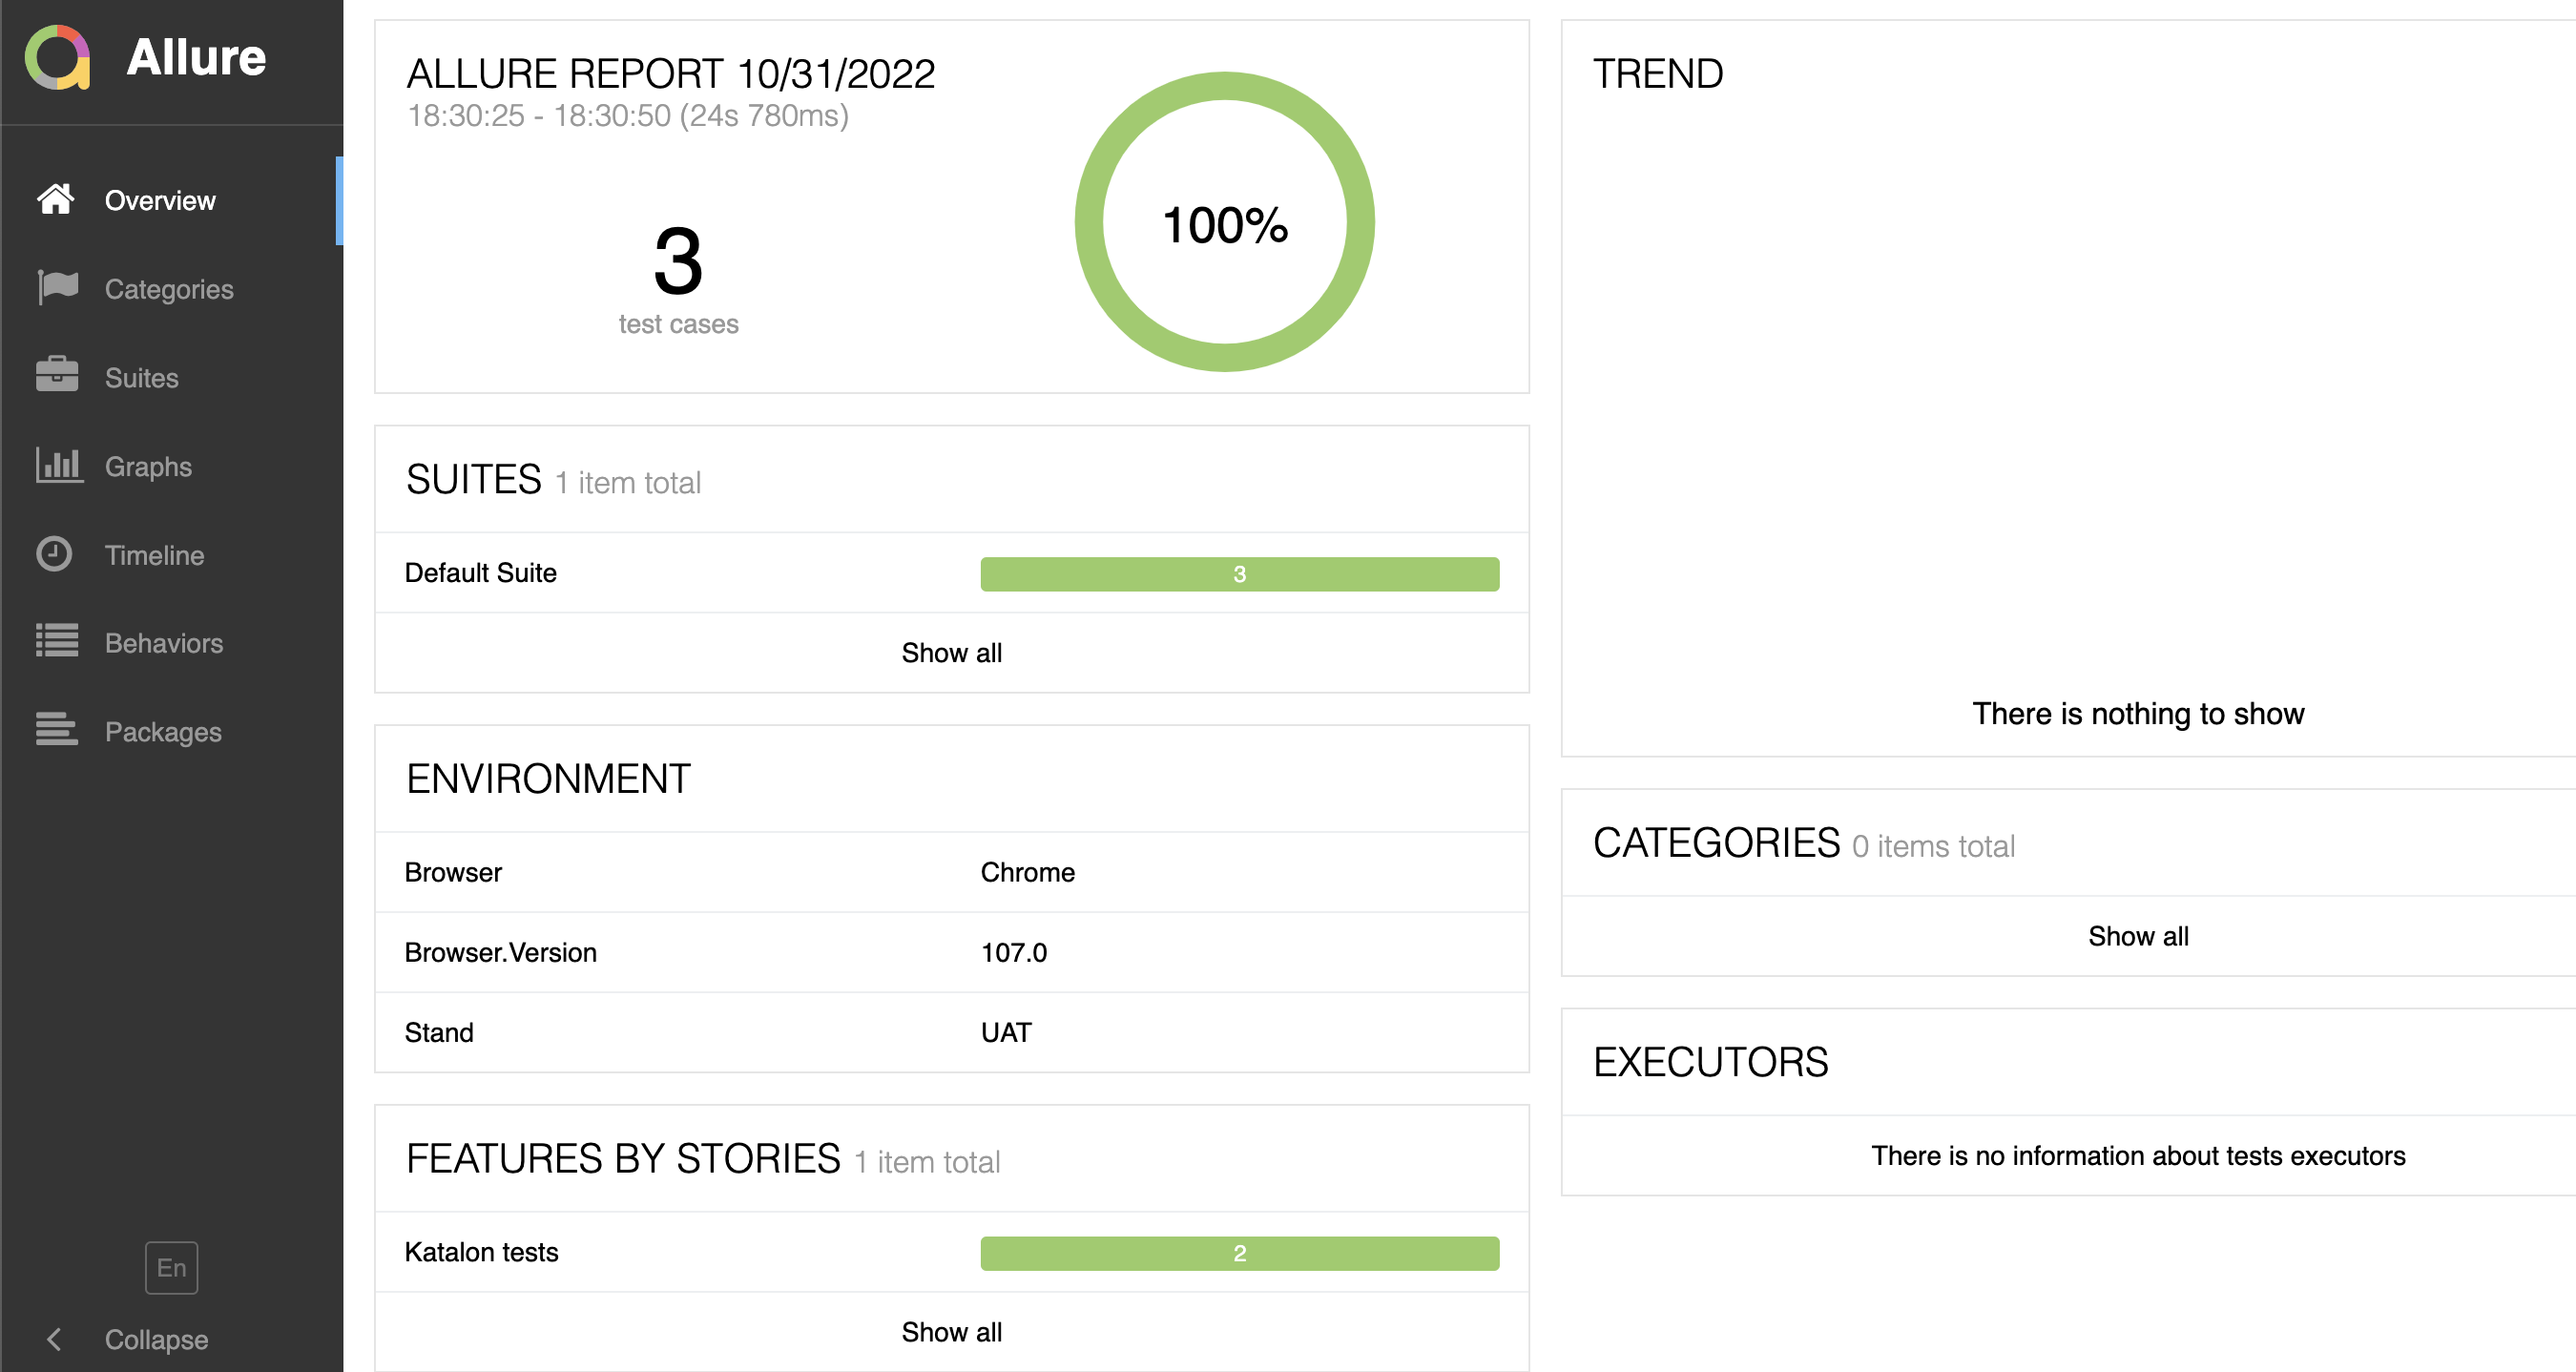
Task: Open the Default Suite row
Action: (x=480, y=573)
